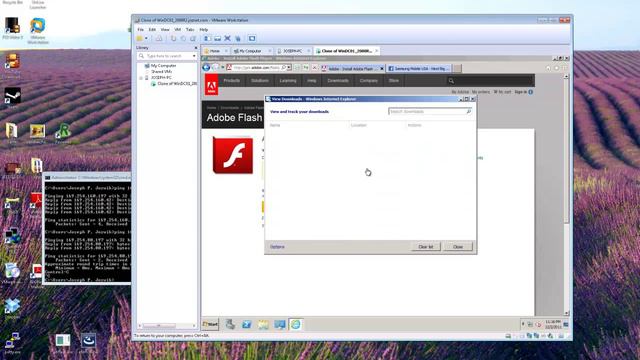This screenshot has height=360, width=640.
Task: Click the stop loading X icon in IE
Action: [x=314, y=68]
